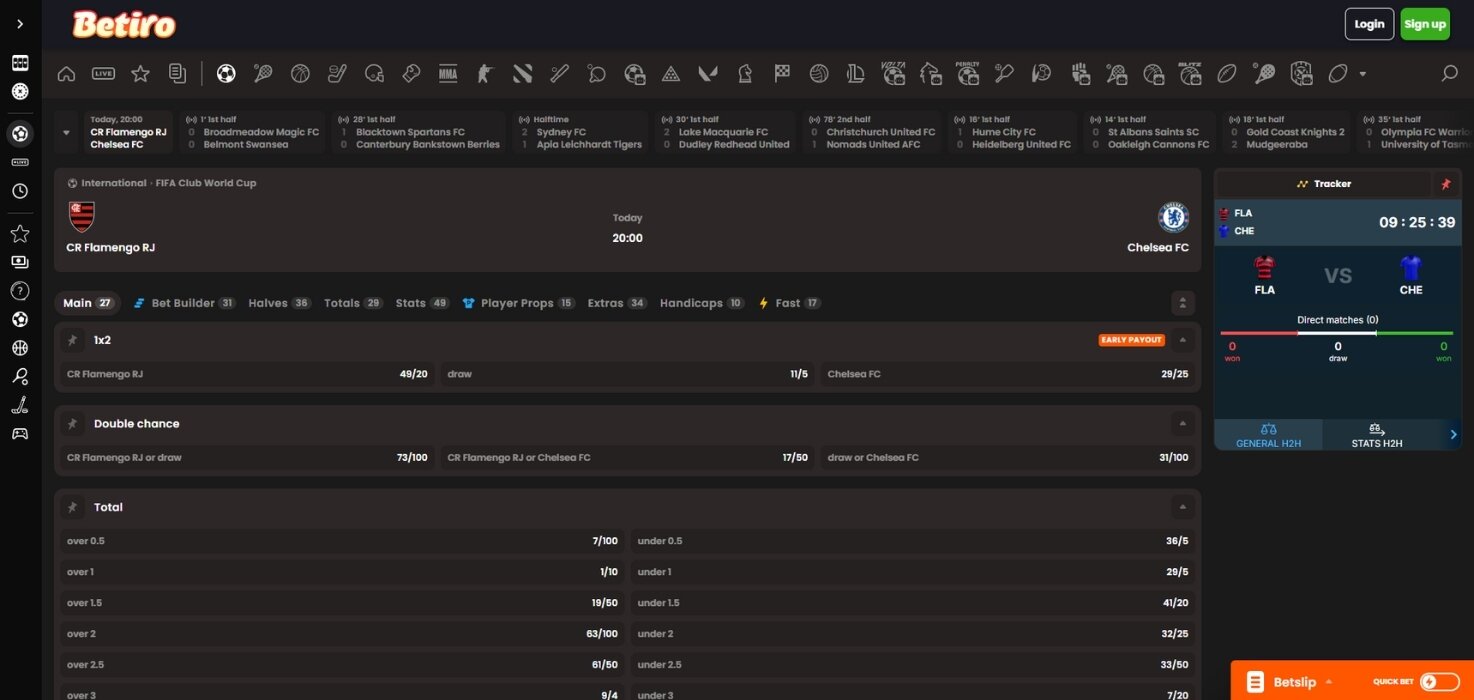Select the Dota 2 icon

522,73
